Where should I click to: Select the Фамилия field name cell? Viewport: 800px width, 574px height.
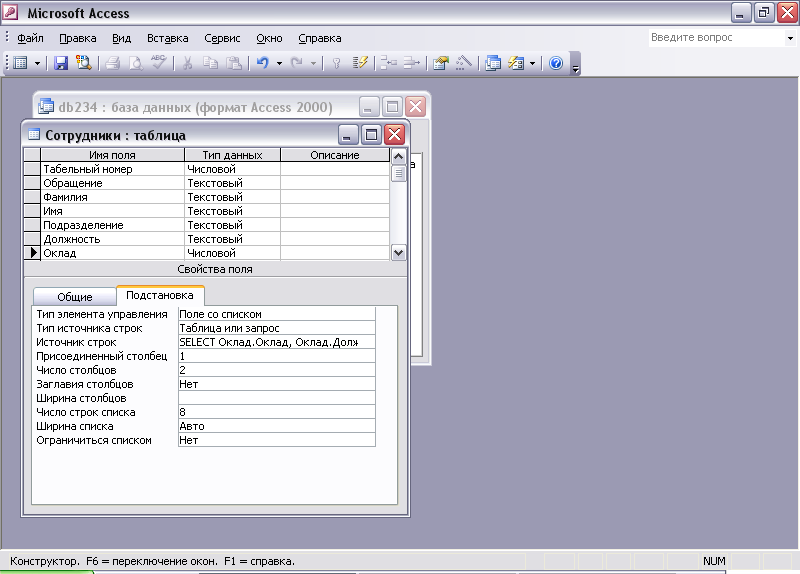[x=112, y=197]
